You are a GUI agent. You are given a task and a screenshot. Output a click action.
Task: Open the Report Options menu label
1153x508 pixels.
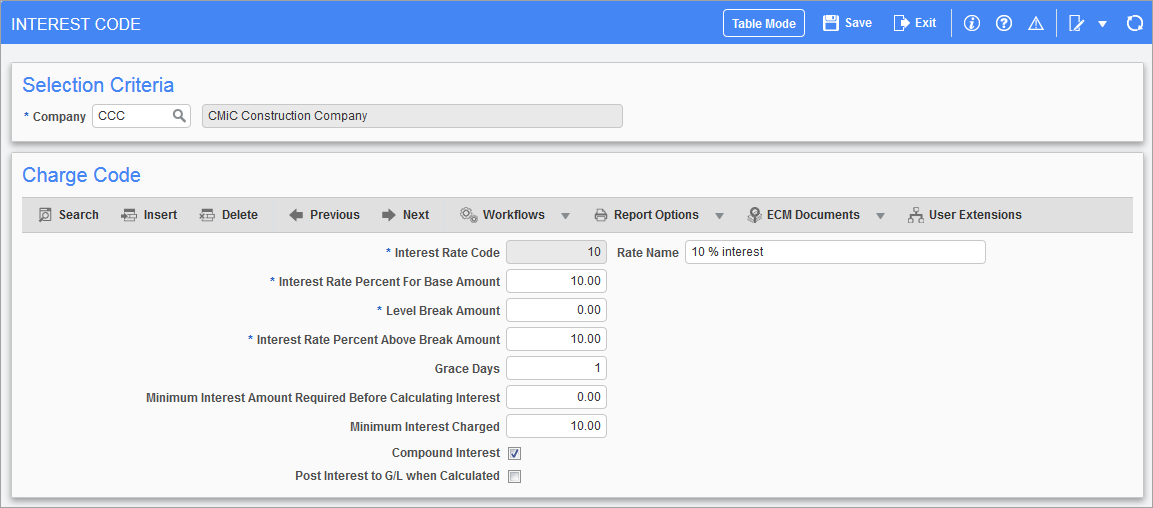(x=656, y=215)
